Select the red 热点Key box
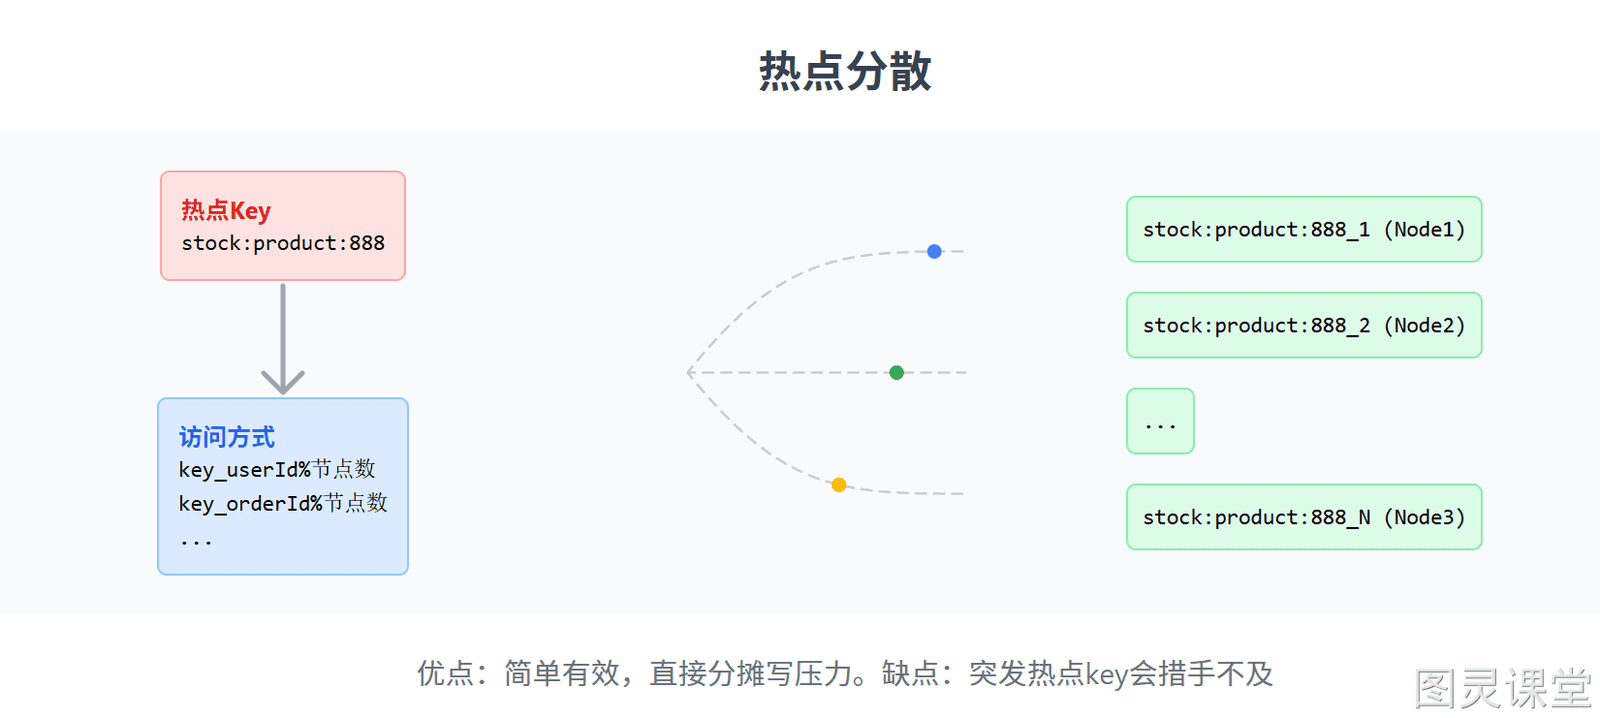Viewport: 1600px width, 718px height. [283, 226]
